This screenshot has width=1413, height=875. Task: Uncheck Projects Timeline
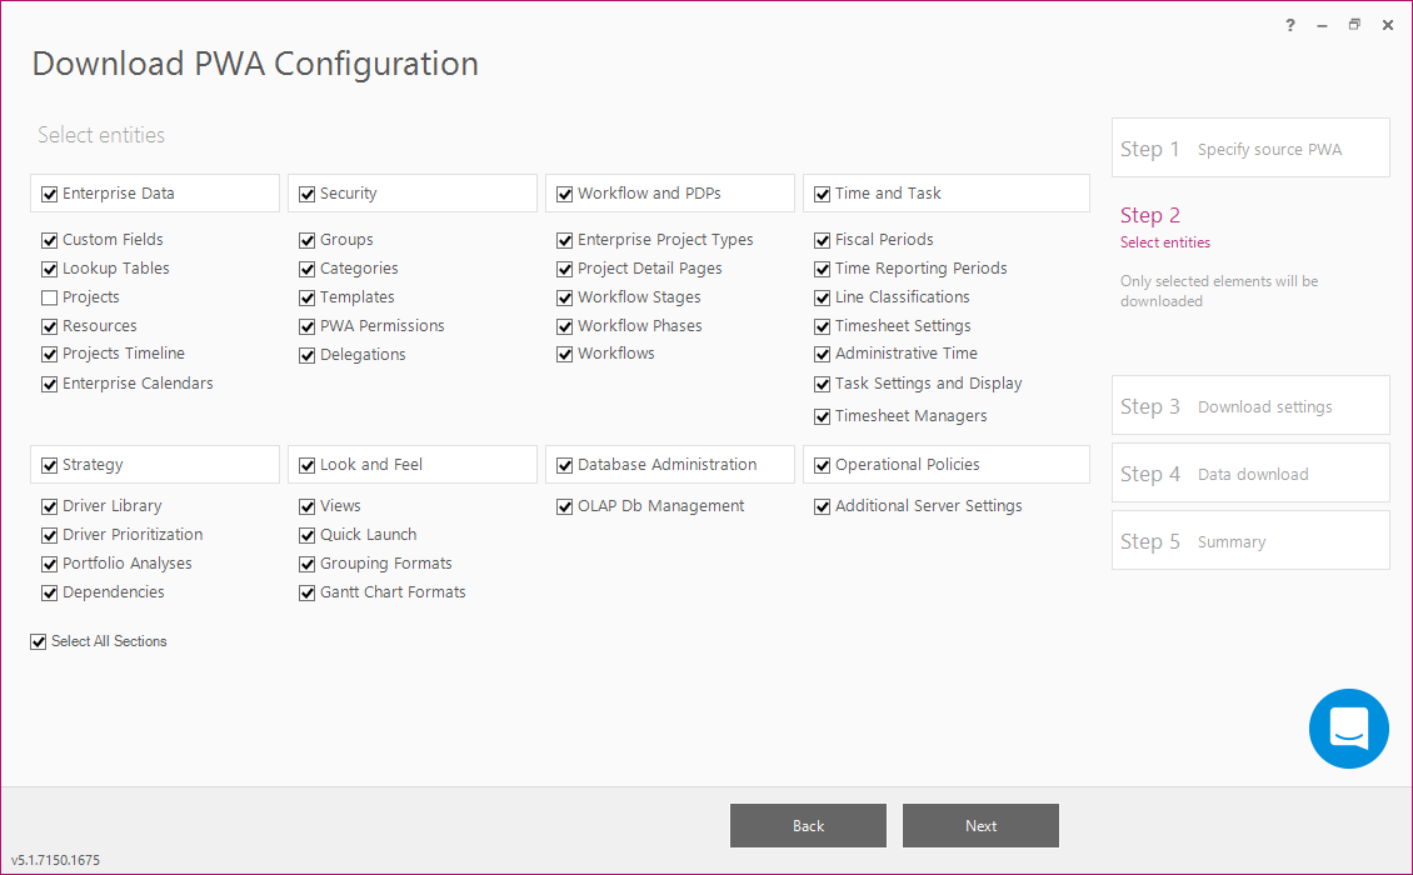[49, 354]
